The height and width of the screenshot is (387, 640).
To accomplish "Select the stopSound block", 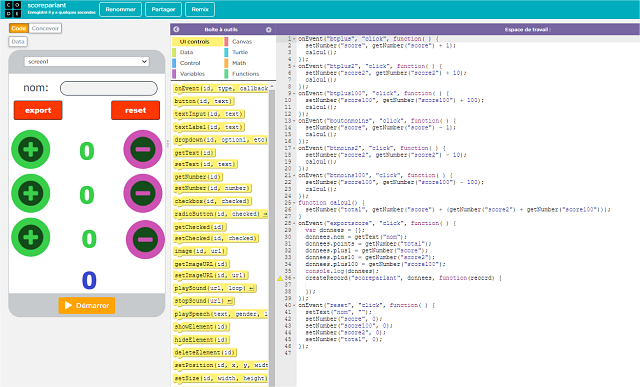I will coord(204,301).
